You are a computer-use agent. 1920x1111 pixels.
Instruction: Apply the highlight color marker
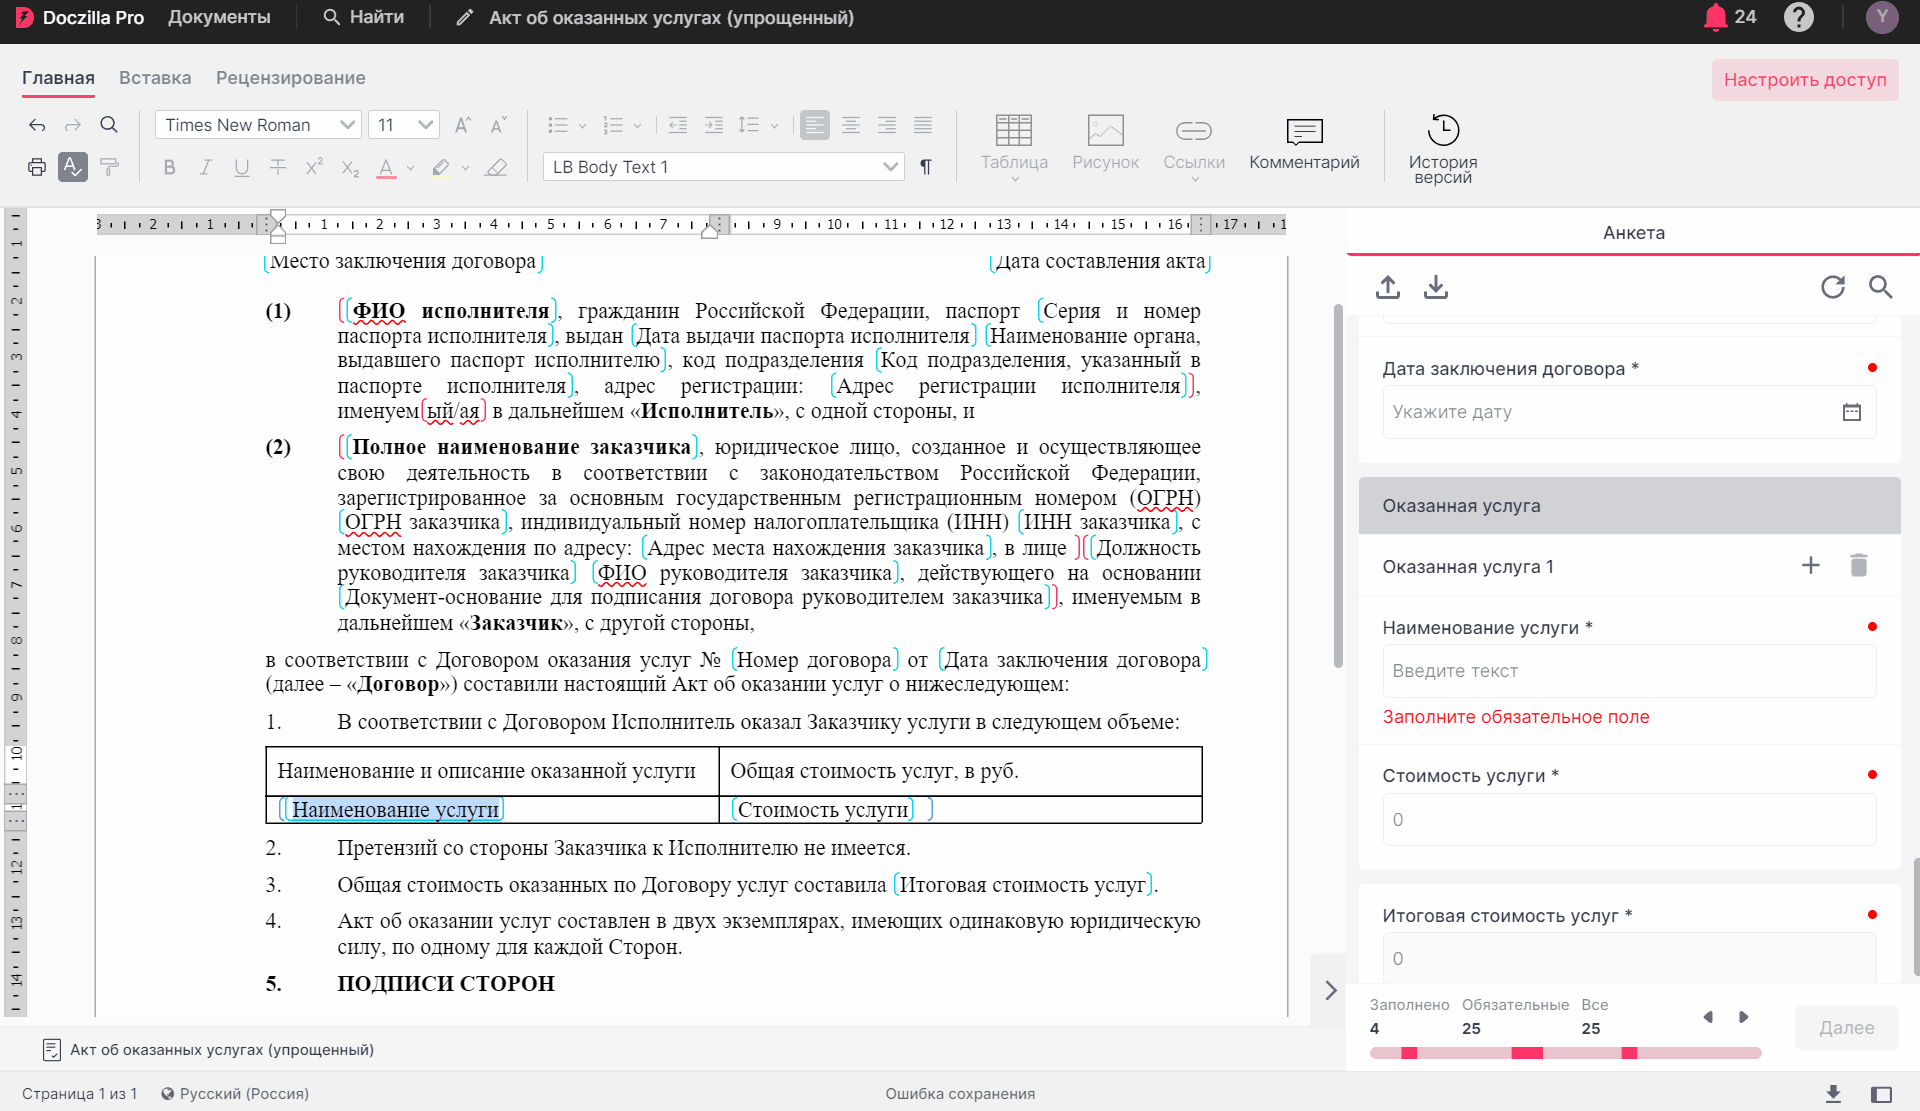[441, 167]
